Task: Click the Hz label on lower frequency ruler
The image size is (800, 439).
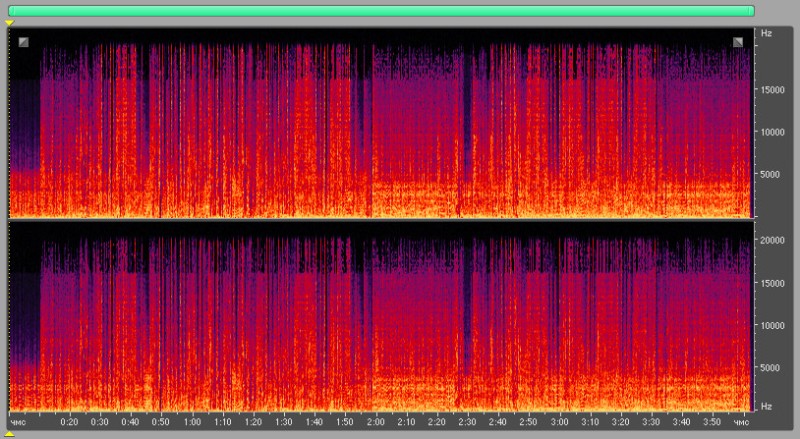Action: (766, 407)
